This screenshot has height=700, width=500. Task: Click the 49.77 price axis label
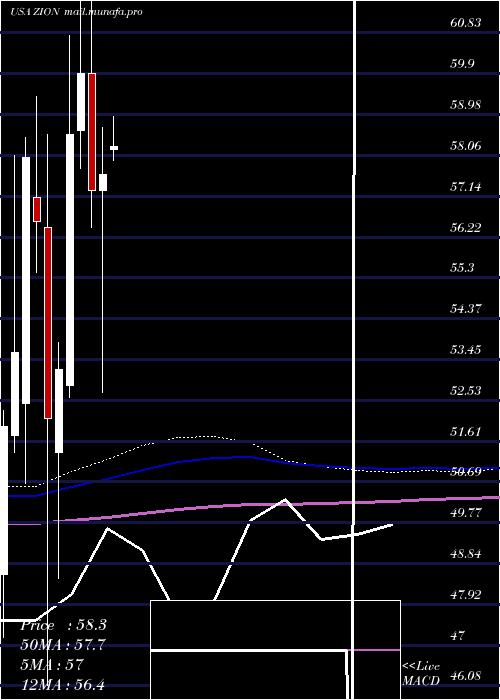click(465, 513)
